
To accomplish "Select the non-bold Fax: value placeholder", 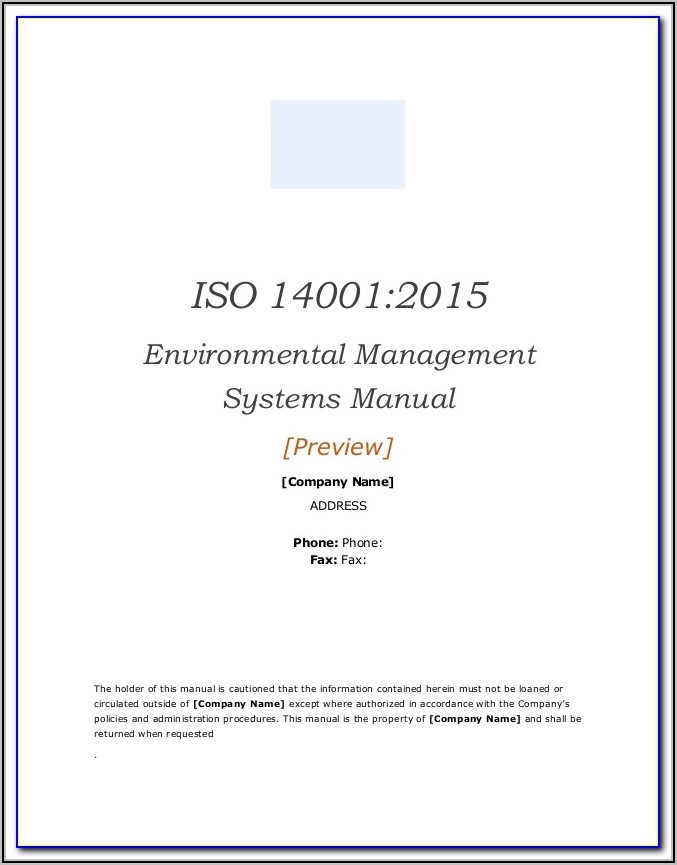I will (x=354, y=560).
